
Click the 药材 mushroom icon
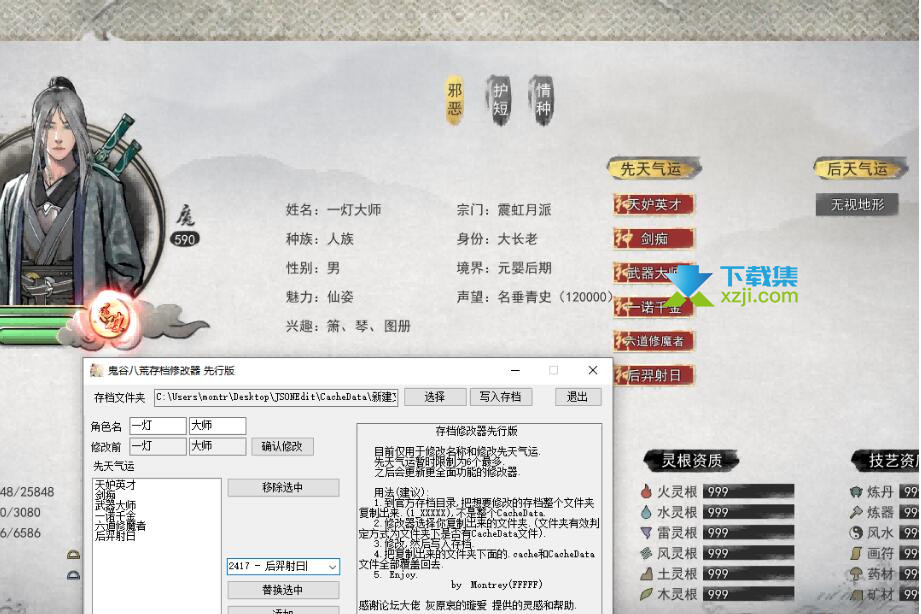tap(856, 574)
